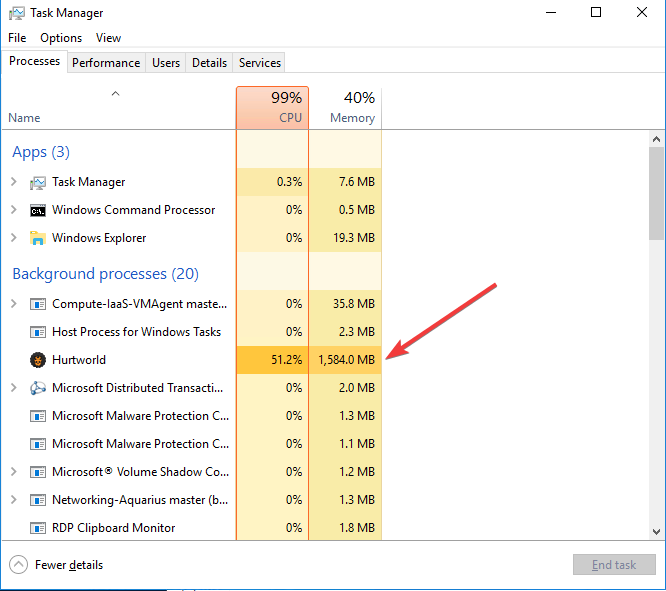Expand the Windows Command Processor row
Viewport: 666px width, 591px height.
(x=14, y=209)
